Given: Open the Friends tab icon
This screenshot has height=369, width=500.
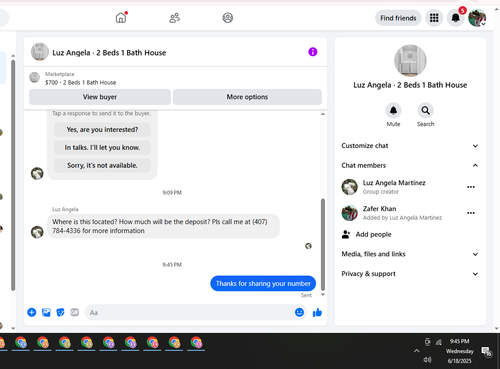Looking at the screenshot, I should (174, 18).
